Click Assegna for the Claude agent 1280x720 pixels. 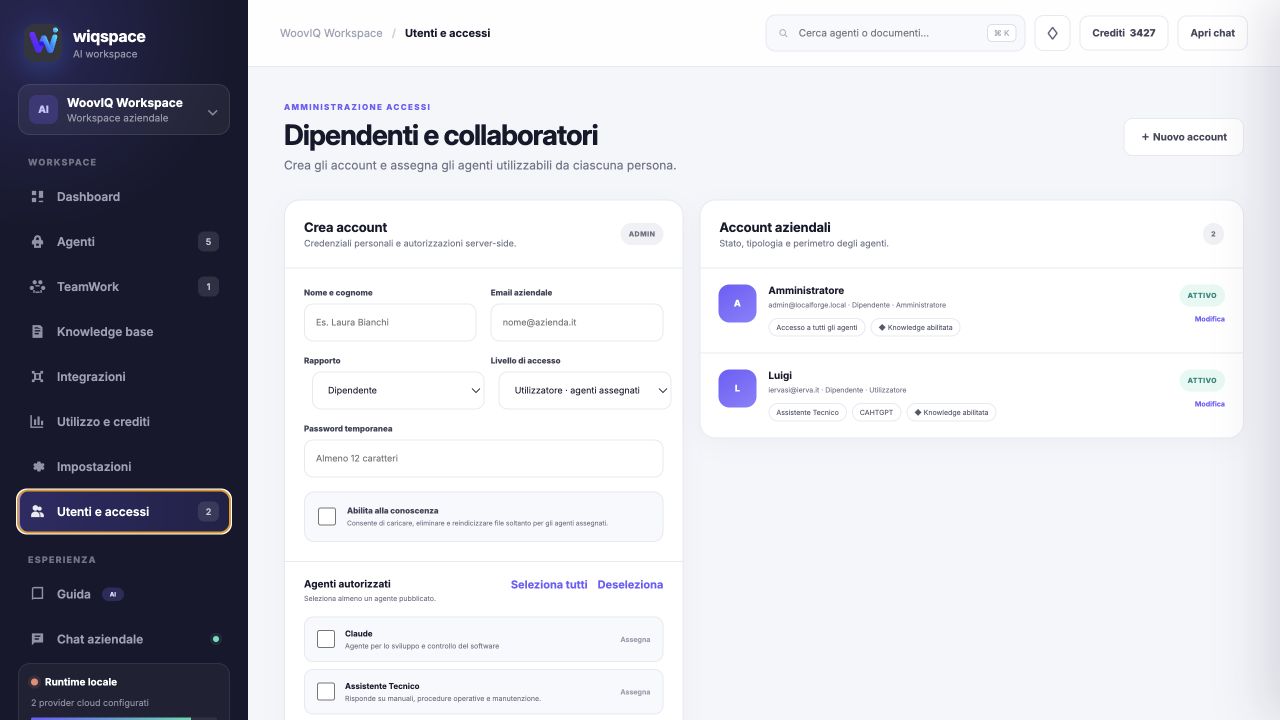(635, 639)
